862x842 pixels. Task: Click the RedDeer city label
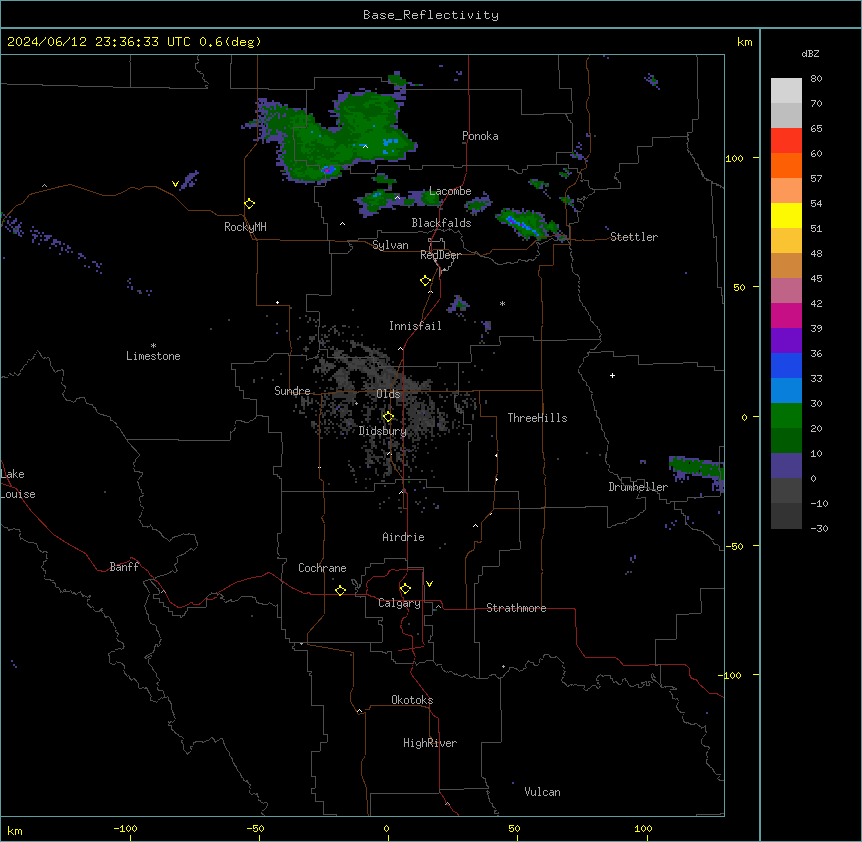click(440, 255)
